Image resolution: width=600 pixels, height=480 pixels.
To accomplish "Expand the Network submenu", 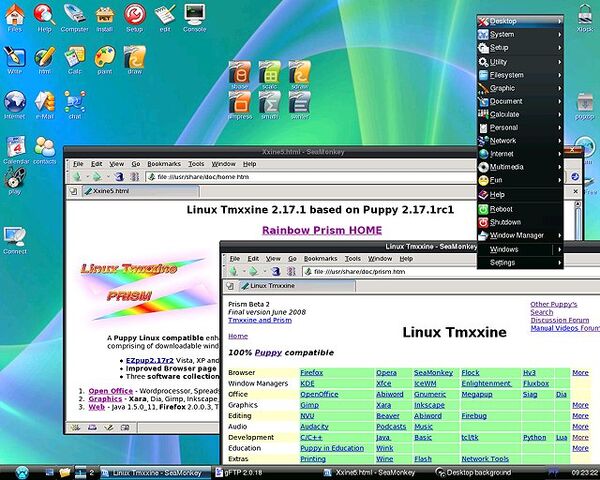I will (520, 140).
